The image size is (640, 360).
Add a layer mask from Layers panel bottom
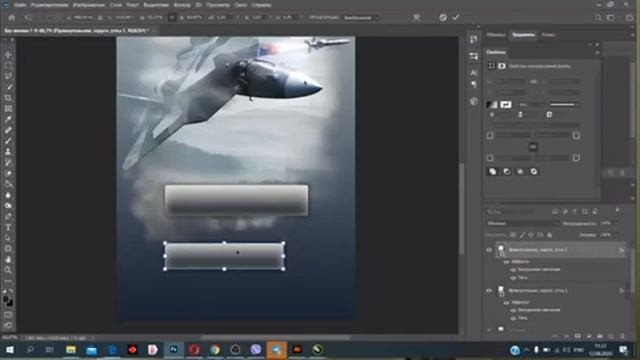click(577, 336)
